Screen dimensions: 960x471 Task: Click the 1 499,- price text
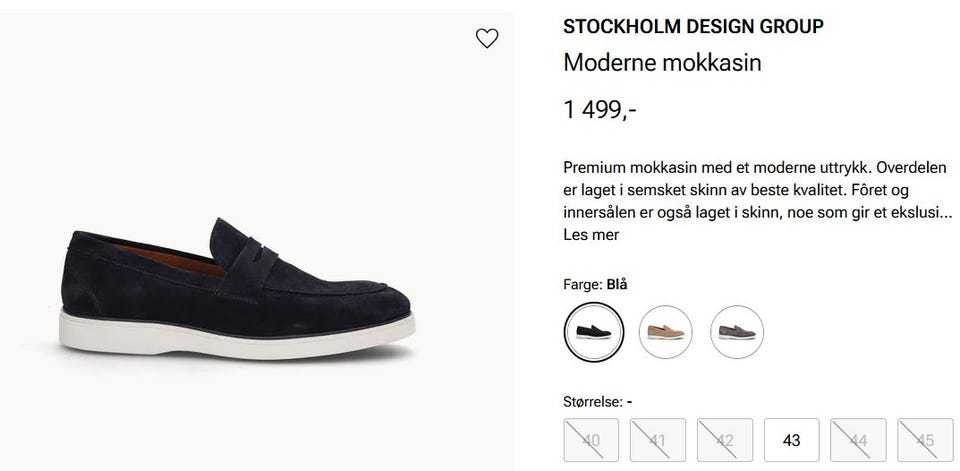[x=600, y=109]
